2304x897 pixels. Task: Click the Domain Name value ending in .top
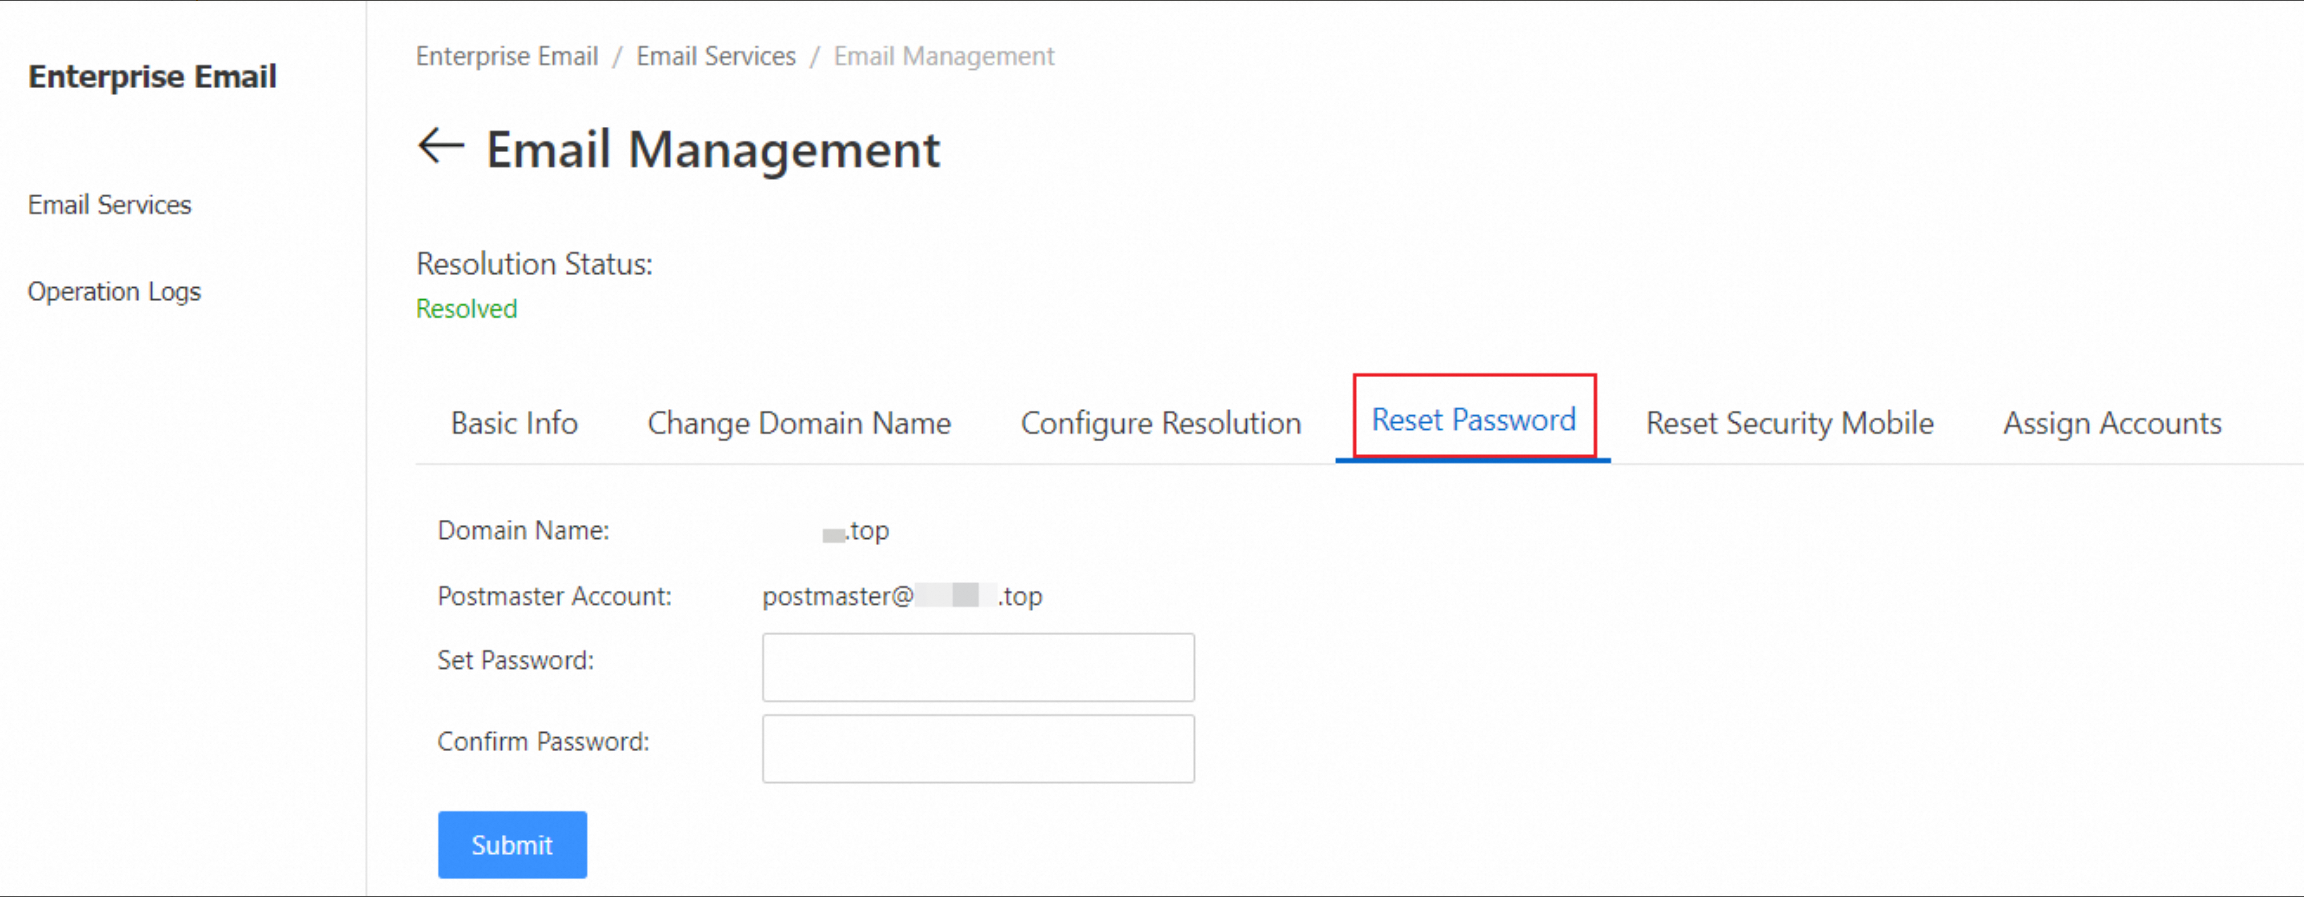(x=855, y=531)
